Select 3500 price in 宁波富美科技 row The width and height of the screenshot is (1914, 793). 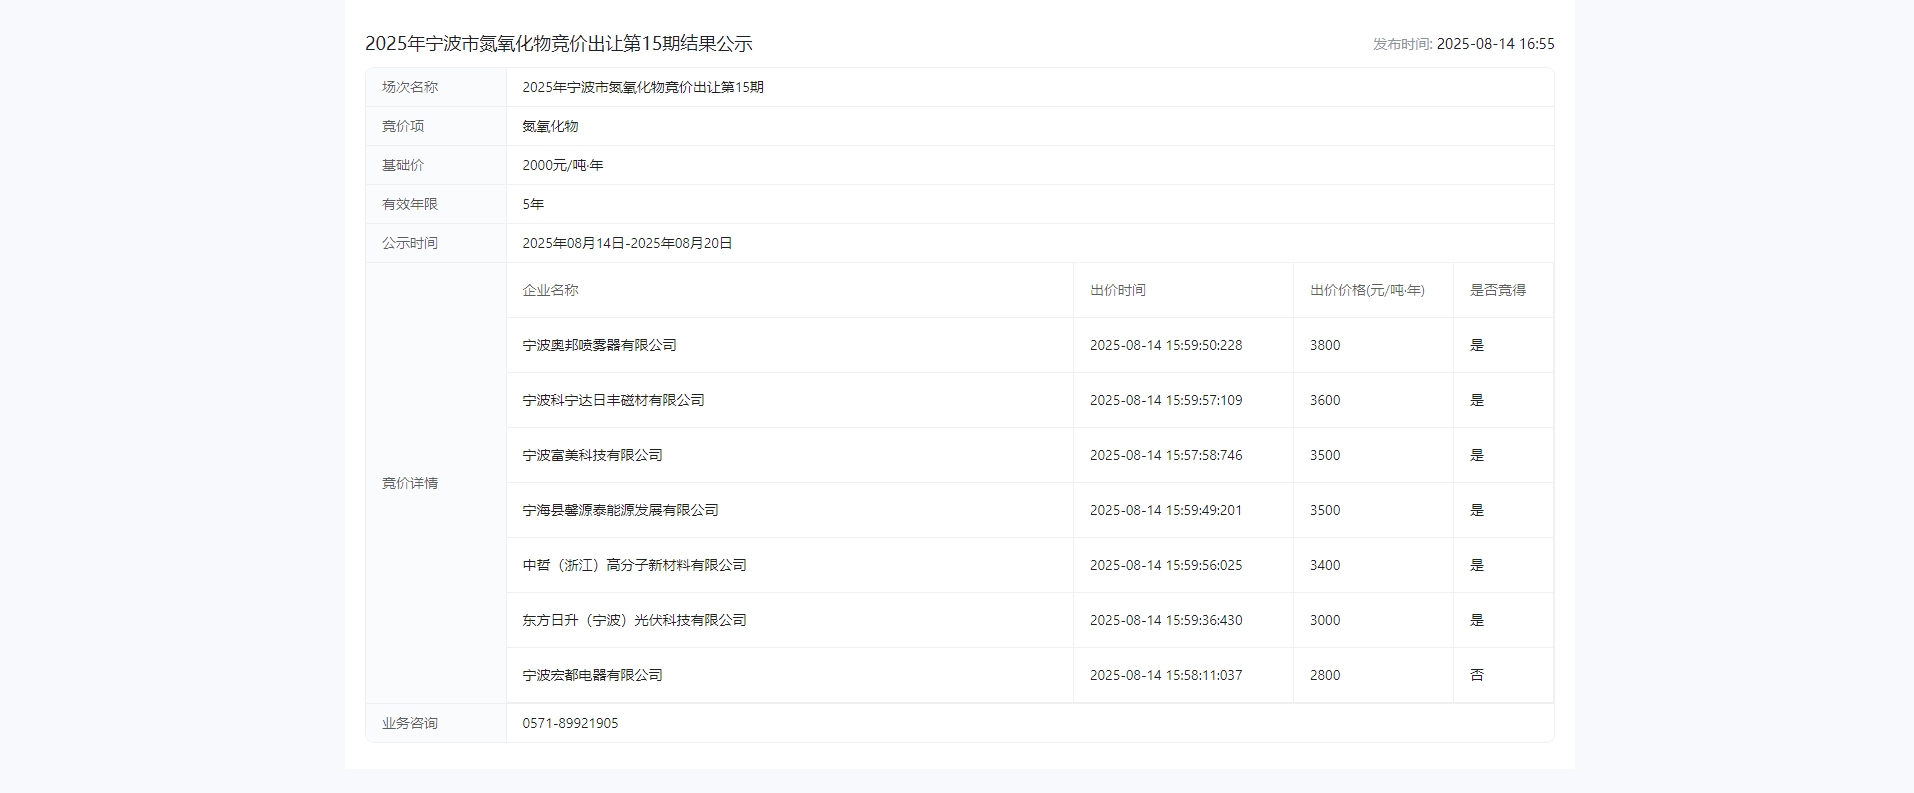1325,455
